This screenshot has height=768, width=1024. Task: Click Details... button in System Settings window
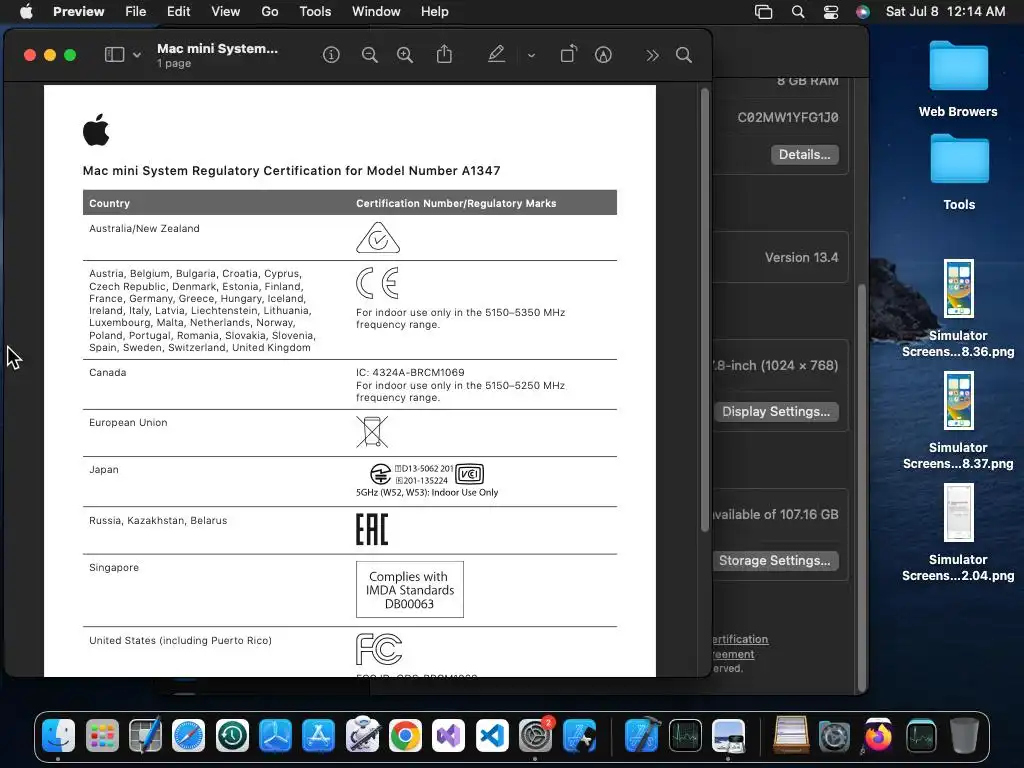pyautogui.click(x=805, y=155)
